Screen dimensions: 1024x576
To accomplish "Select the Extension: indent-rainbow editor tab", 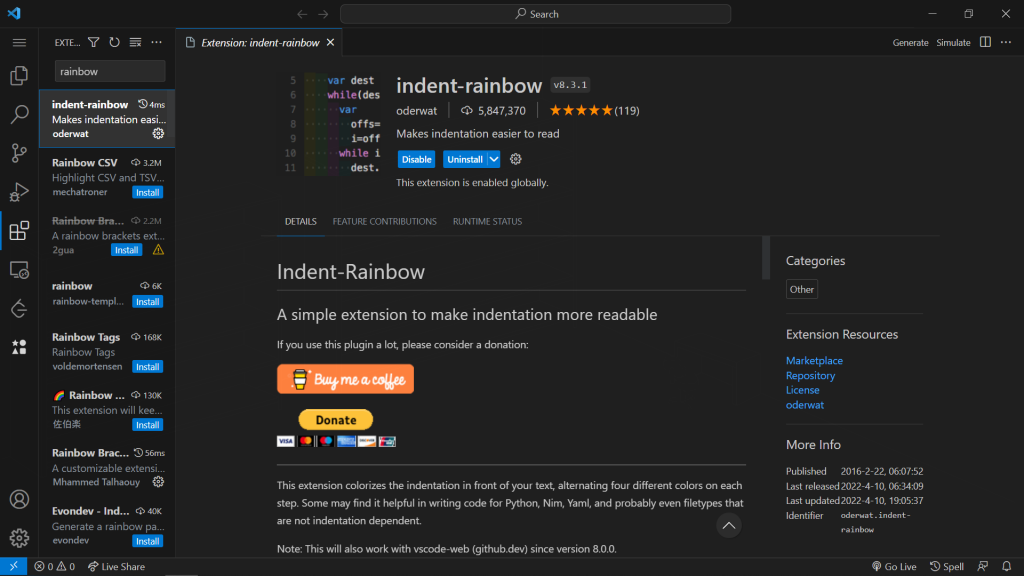I will pos(259,42).
